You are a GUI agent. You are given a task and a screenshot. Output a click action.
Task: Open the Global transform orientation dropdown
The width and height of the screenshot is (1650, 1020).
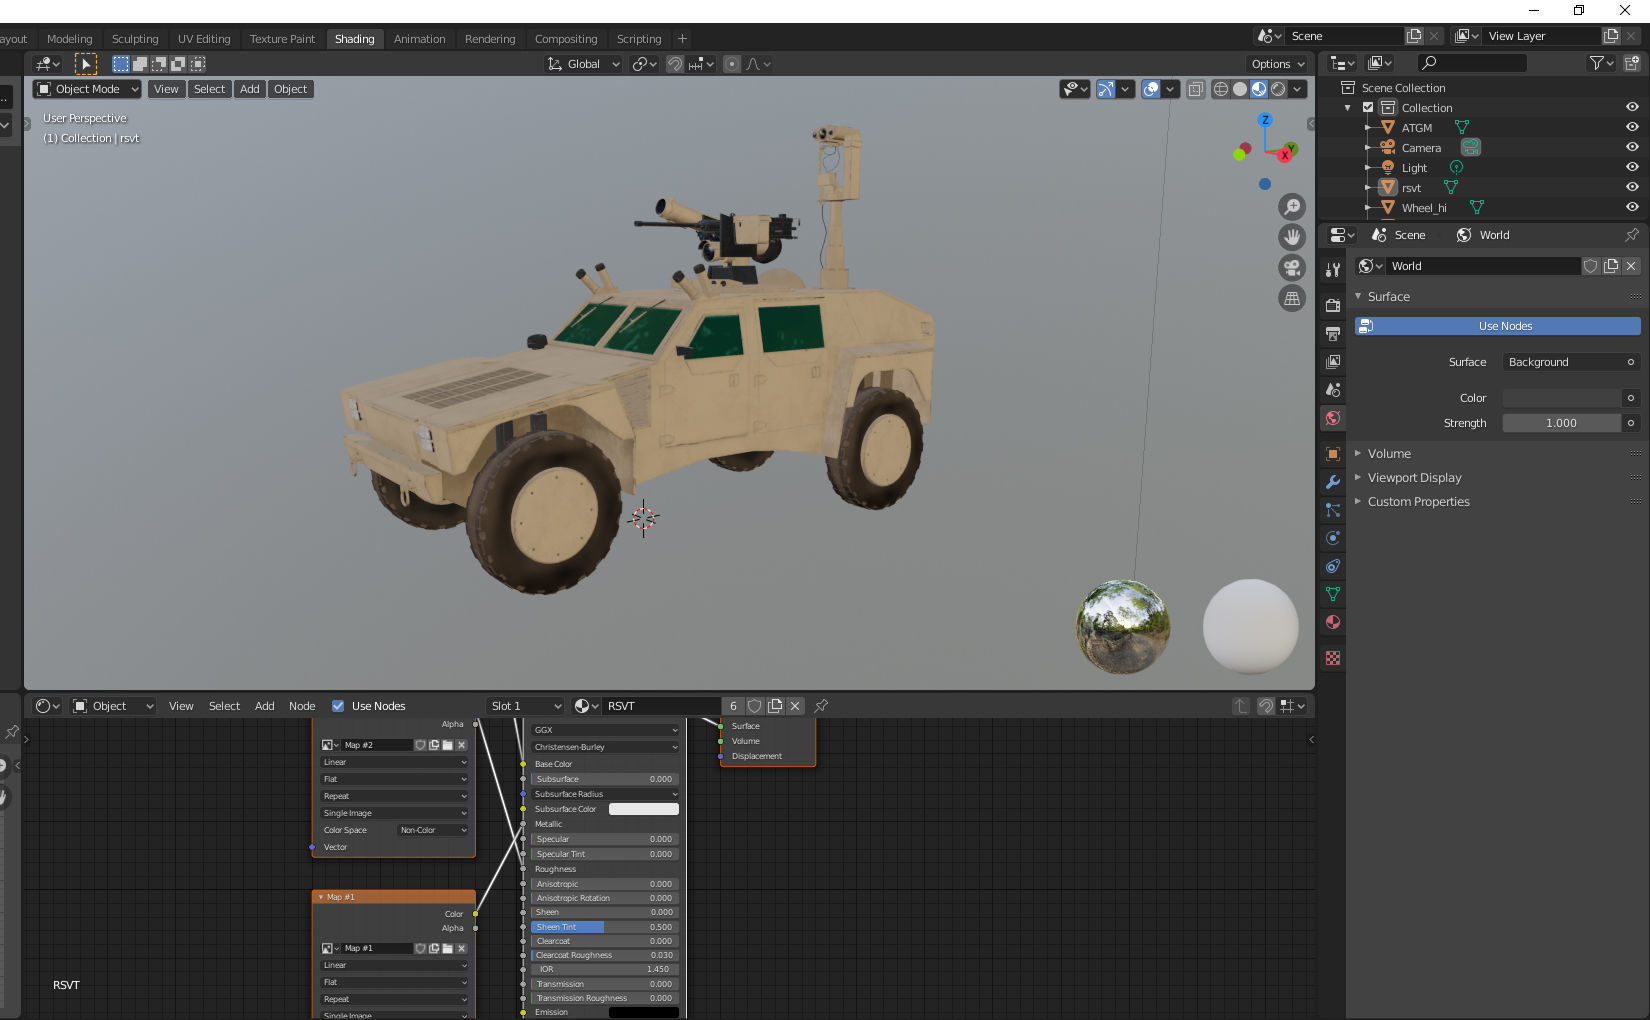pos(584,64)
